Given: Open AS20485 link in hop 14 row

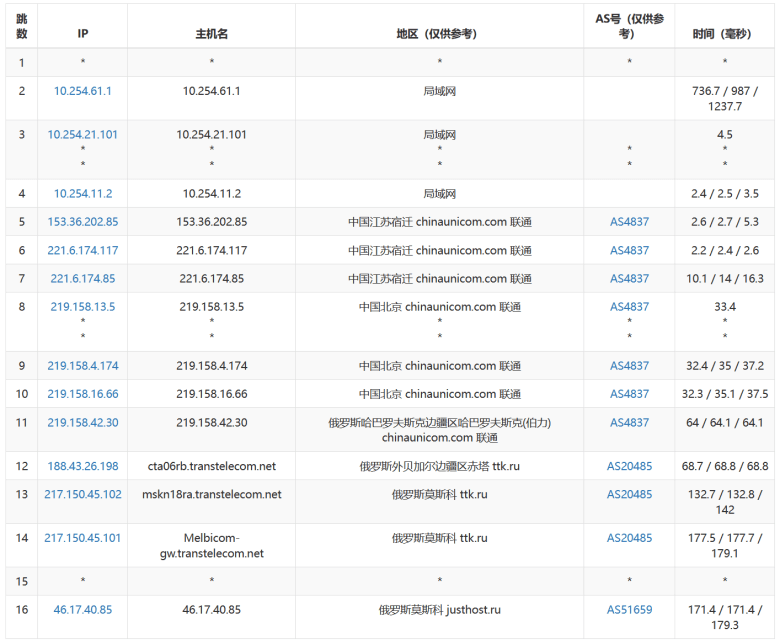Looking at the screenshot, I should pyautogui.click(x=629, y=538).
